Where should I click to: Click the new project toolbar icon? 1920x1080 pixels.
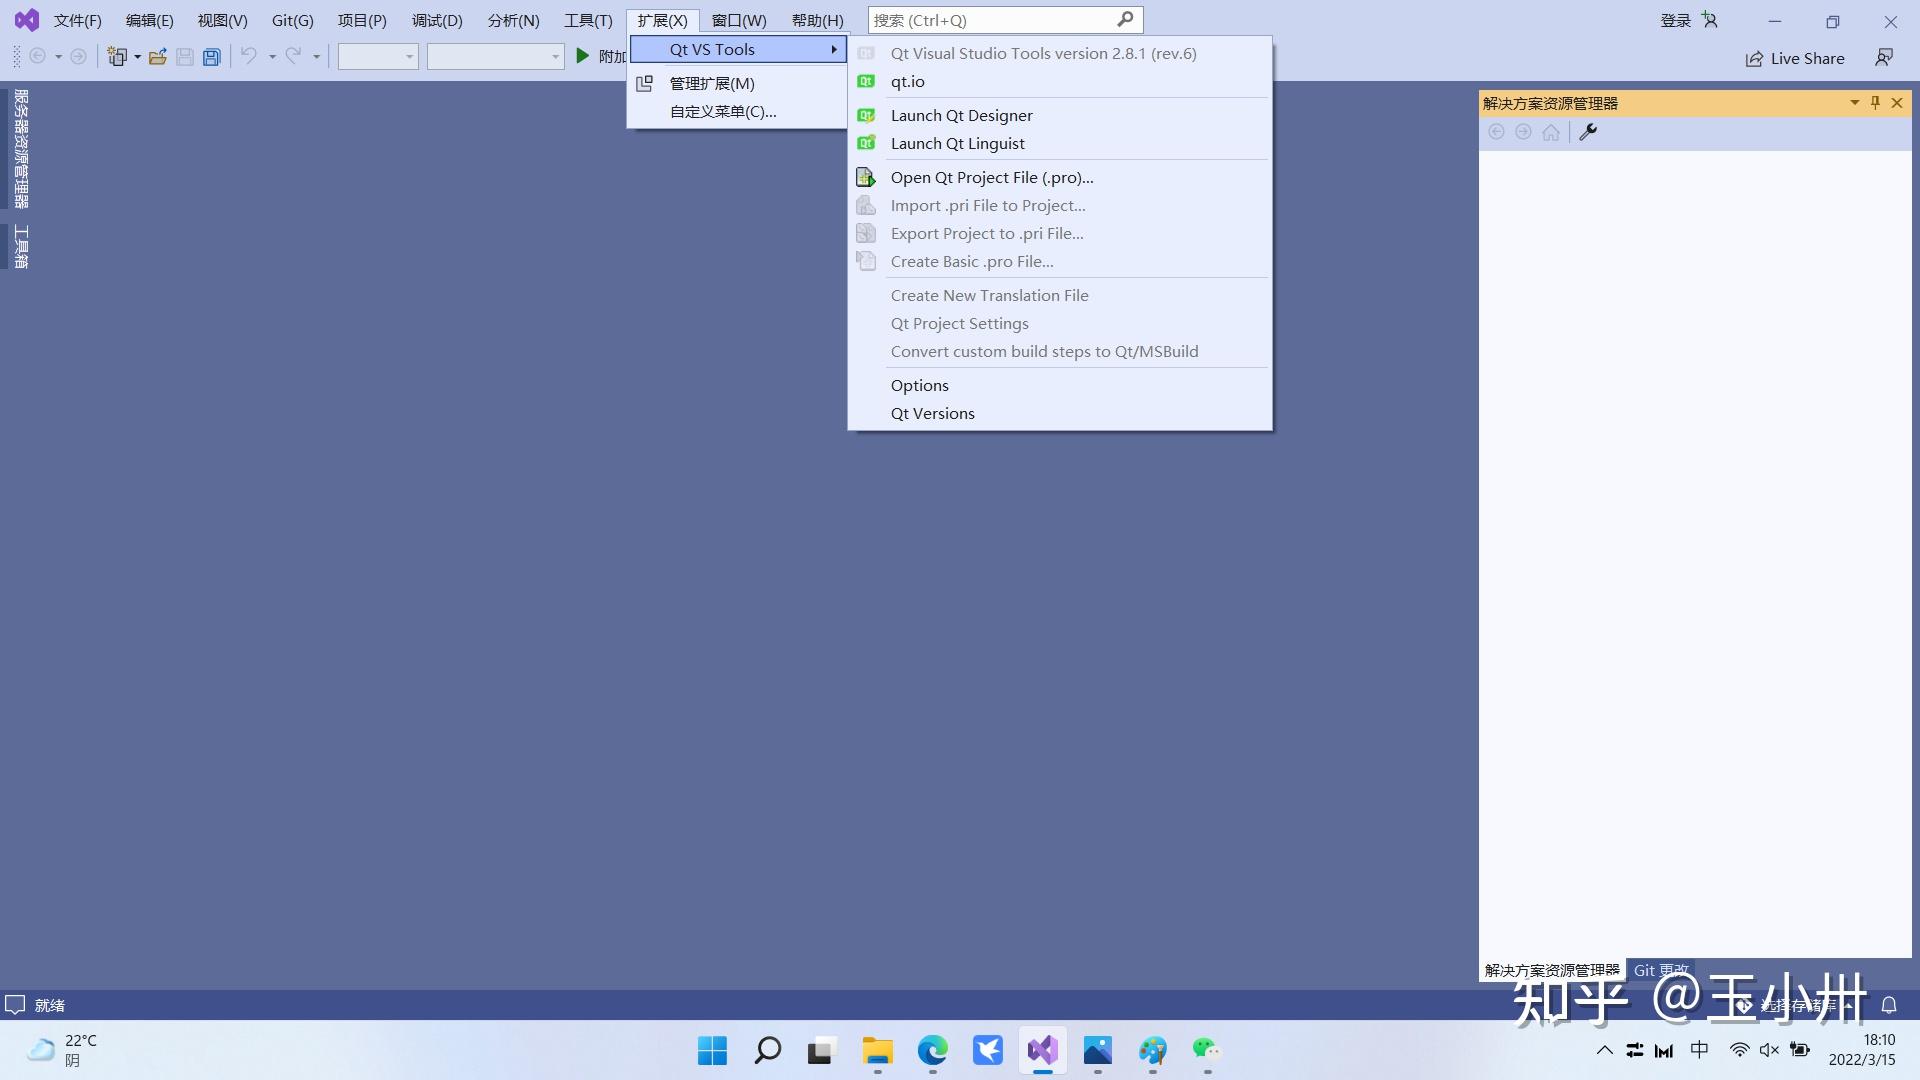click(118, 57)
